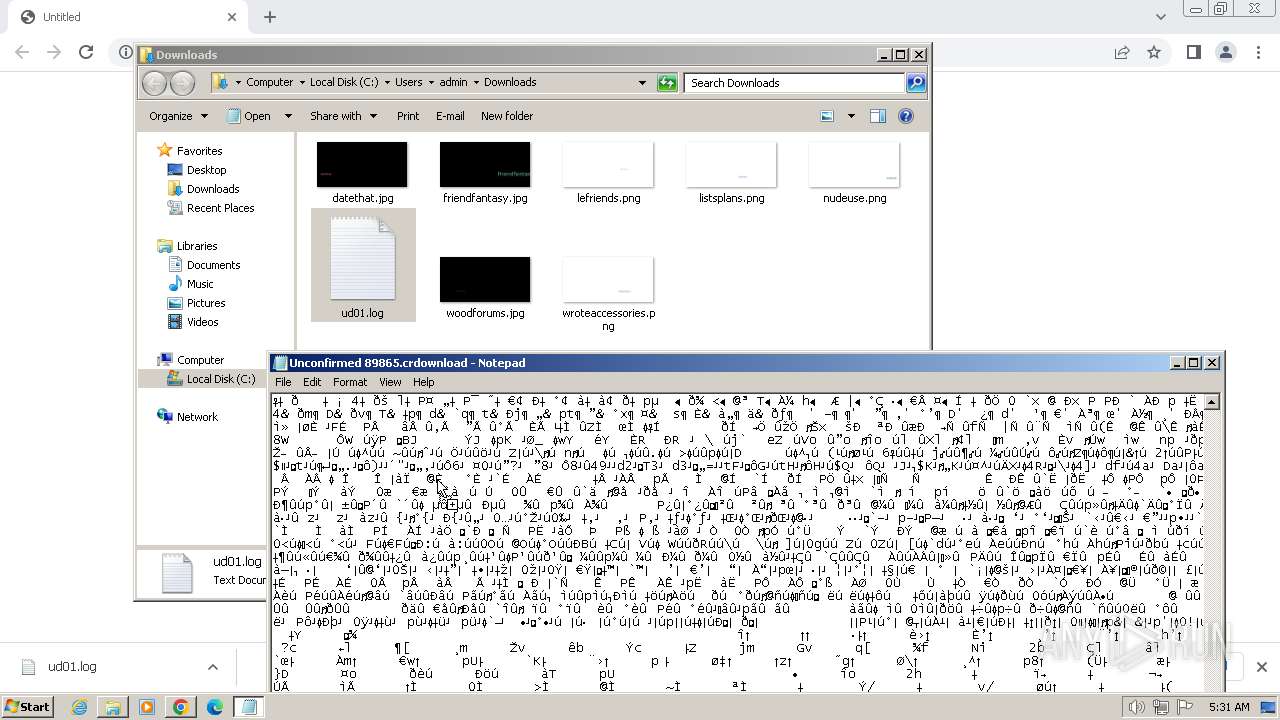The image size is (1280, 720).
Task: Open Chrome tab search chevron
Action: [x=1160, y=17]
